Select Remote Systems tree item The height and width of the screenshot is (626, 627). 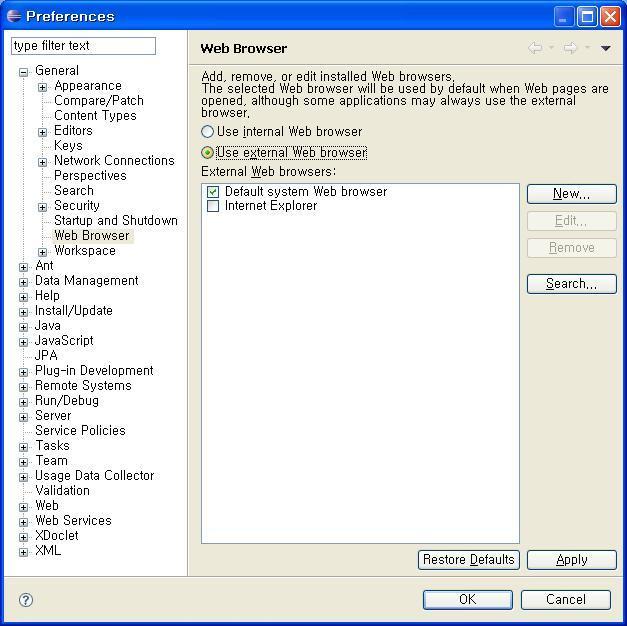click(x=83, y=386)
